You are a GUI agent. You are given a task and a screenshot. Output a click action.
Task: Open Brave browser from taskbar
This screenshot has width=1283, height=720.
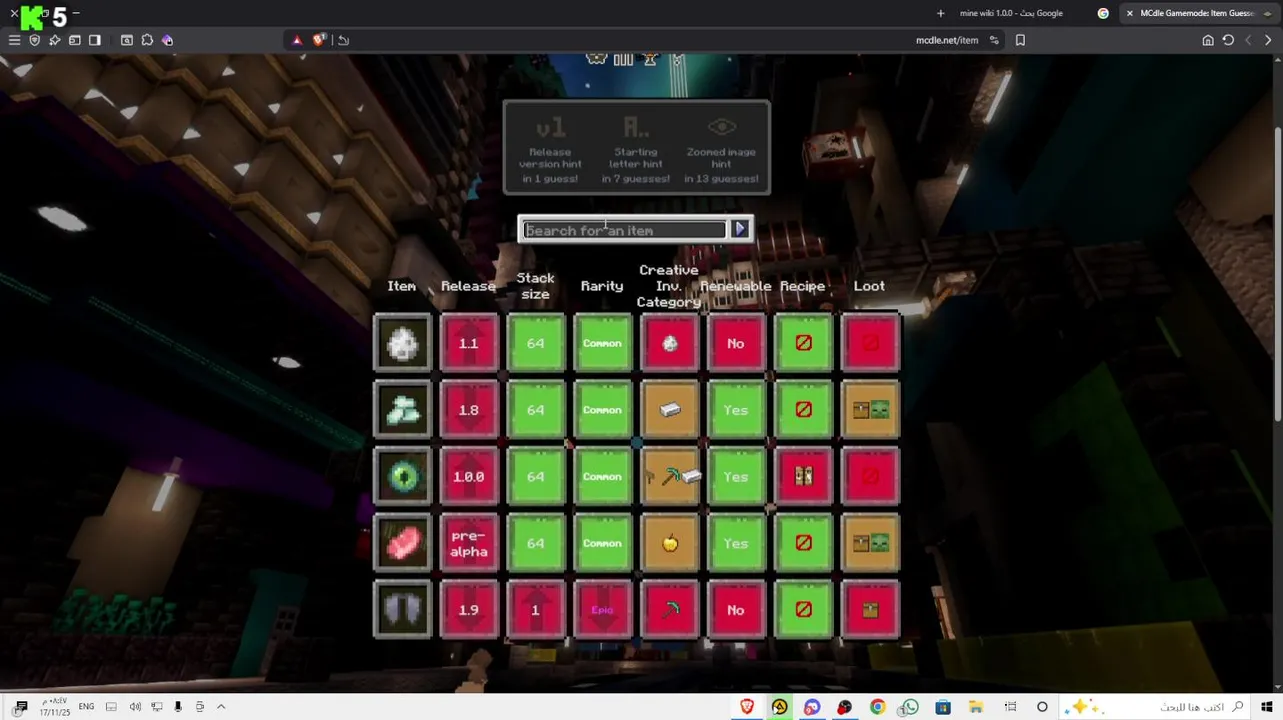pyautogui.click(x=747, y=707)
